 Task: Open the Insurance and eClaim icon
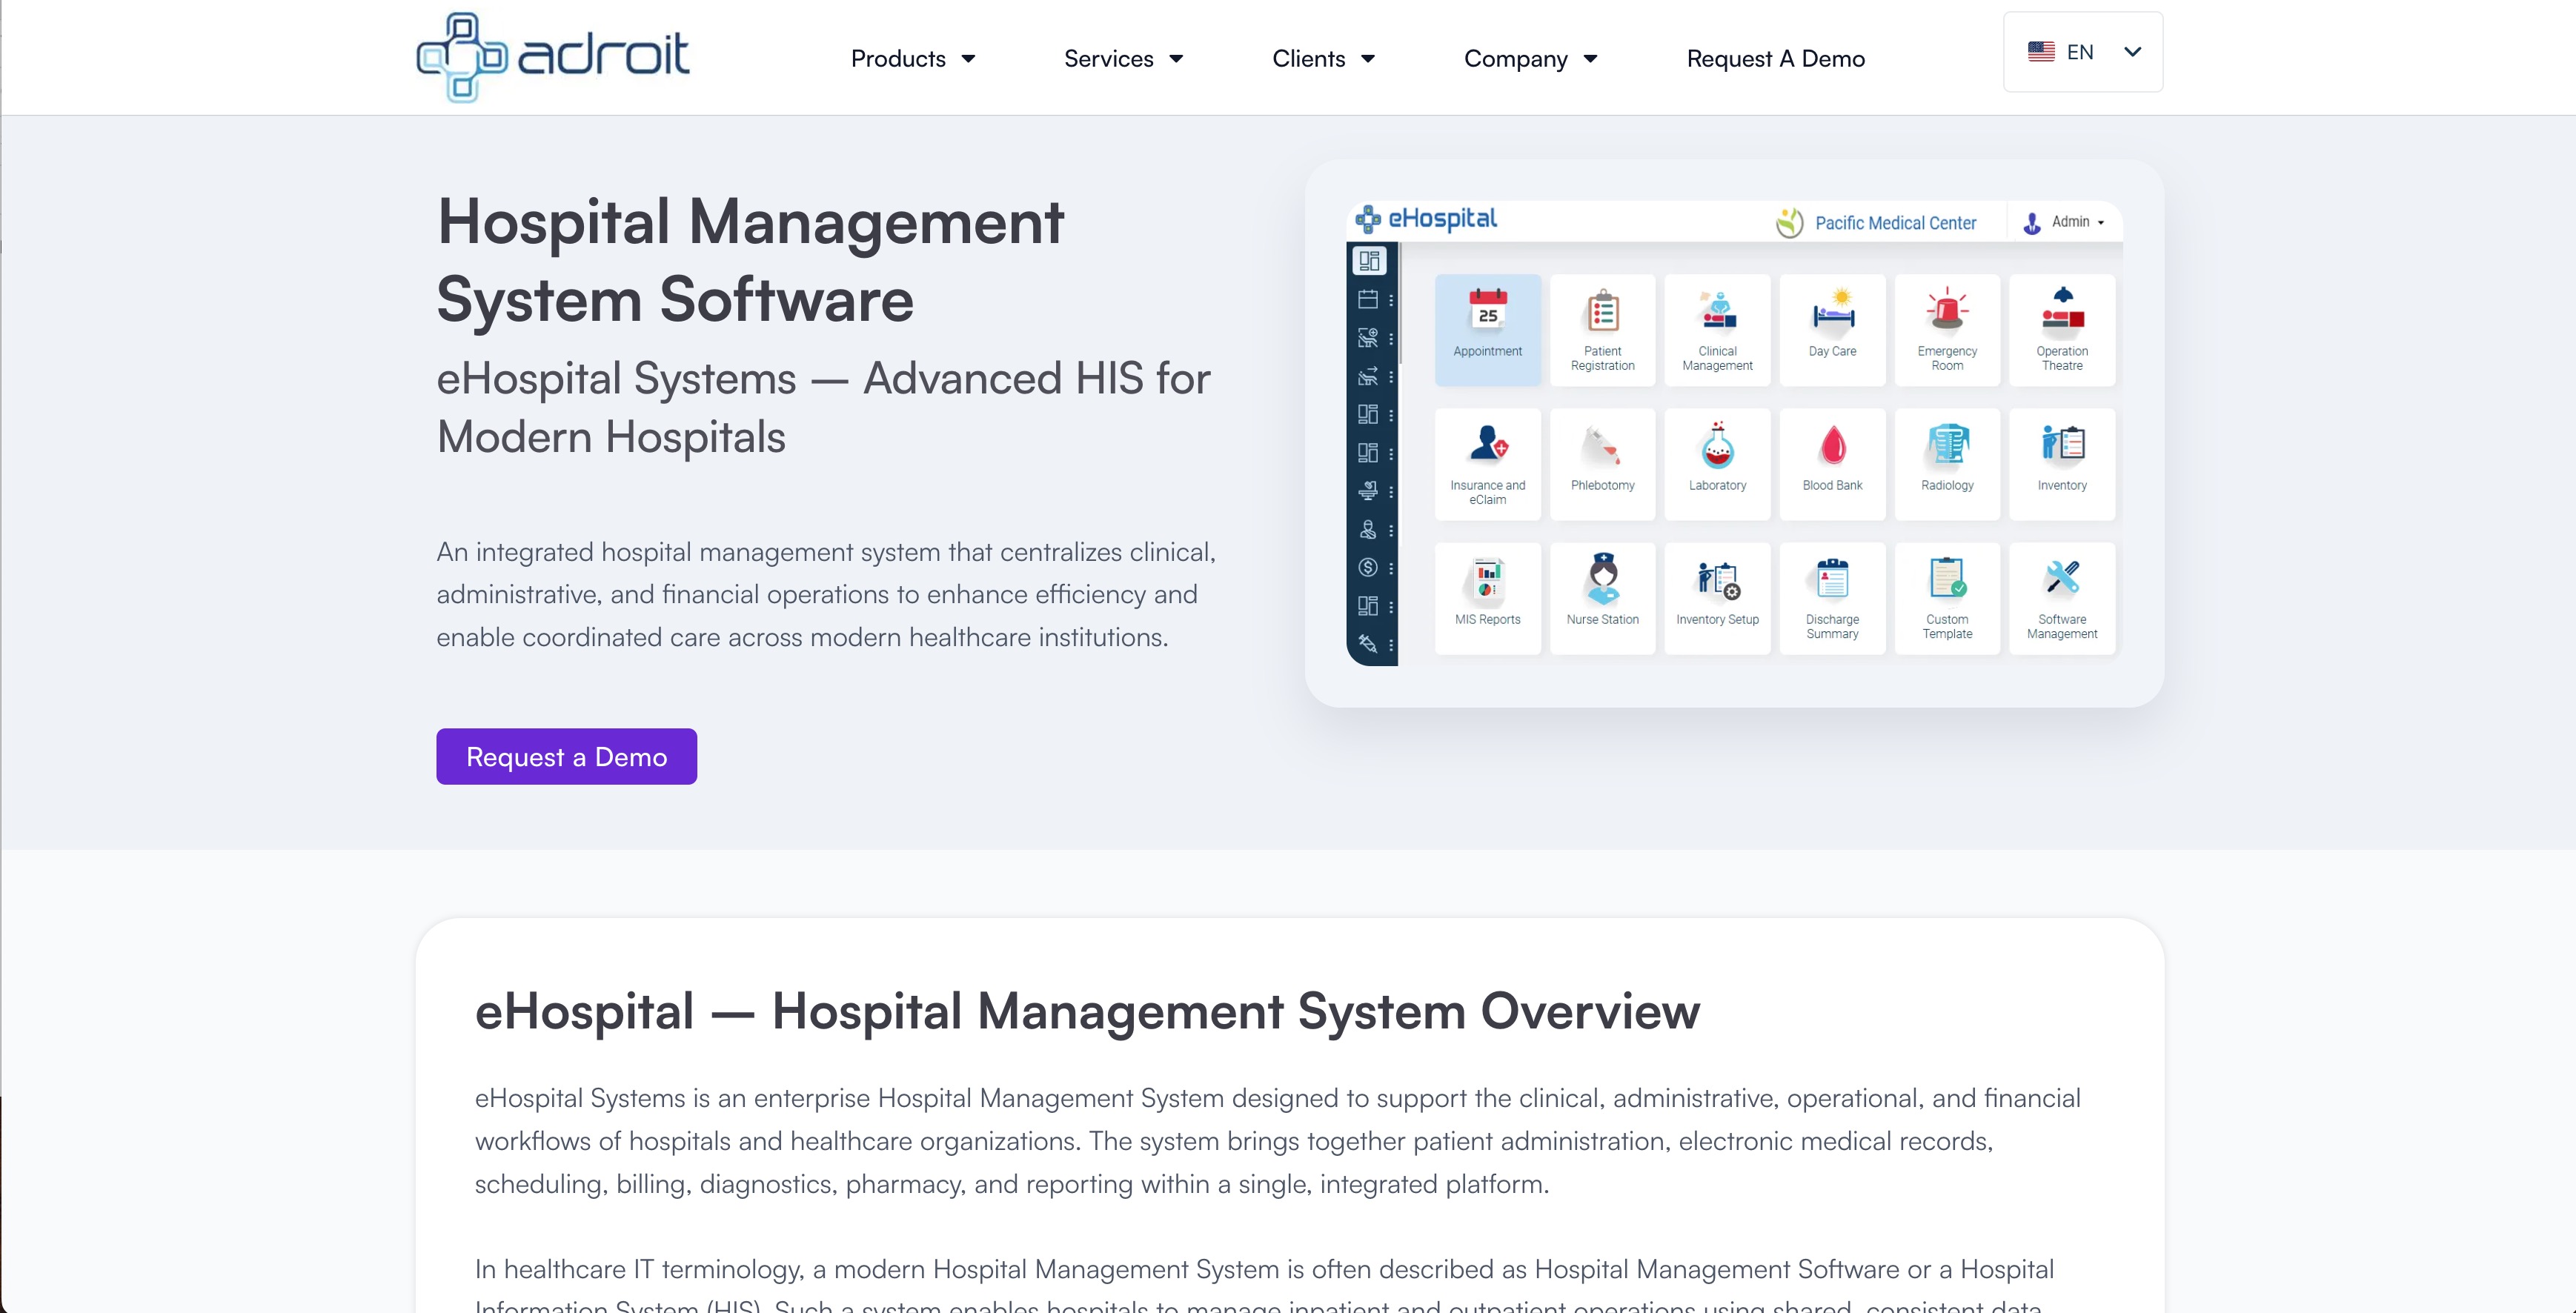click(1487, 464)
